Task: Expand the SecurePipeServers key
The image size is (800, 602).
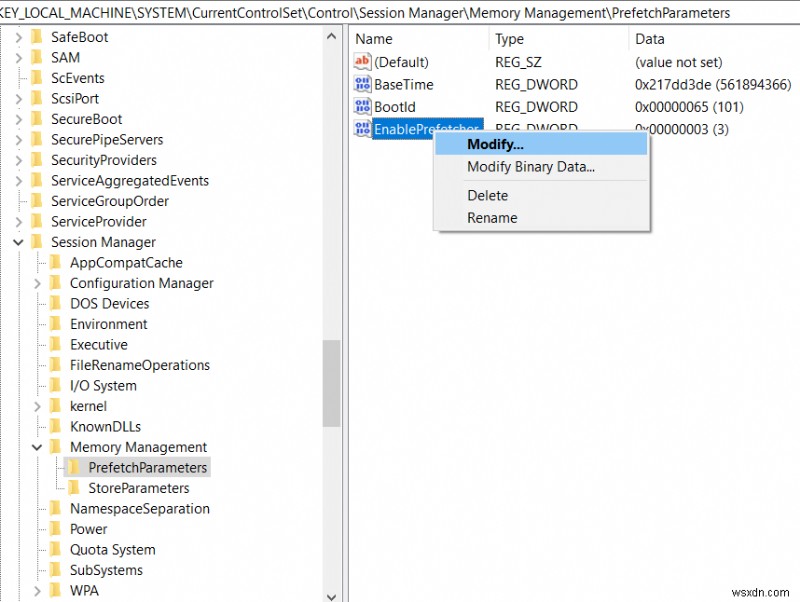Action: coord(18,139)
